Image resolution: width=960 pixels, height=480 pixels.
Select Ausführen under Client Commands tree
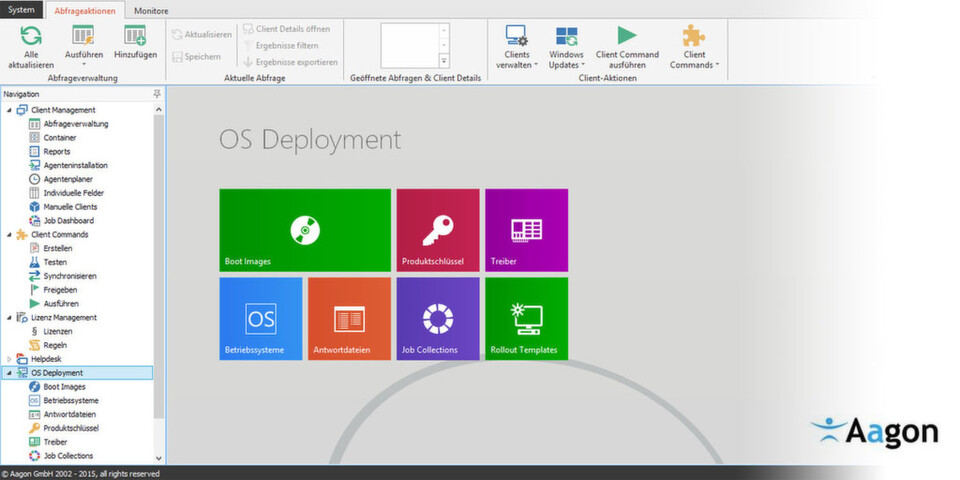[x=61, y=304]
